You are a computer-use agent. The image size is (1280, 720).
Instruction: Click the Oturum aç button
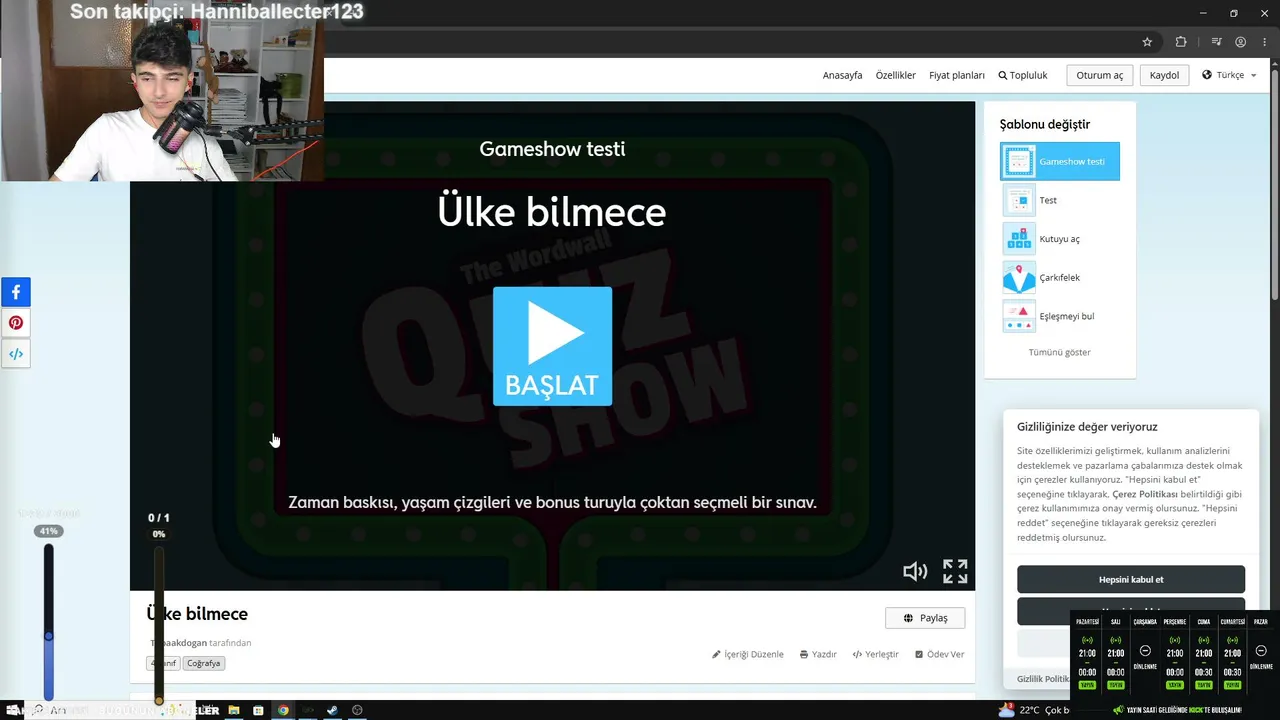(x=1100, y=75)
